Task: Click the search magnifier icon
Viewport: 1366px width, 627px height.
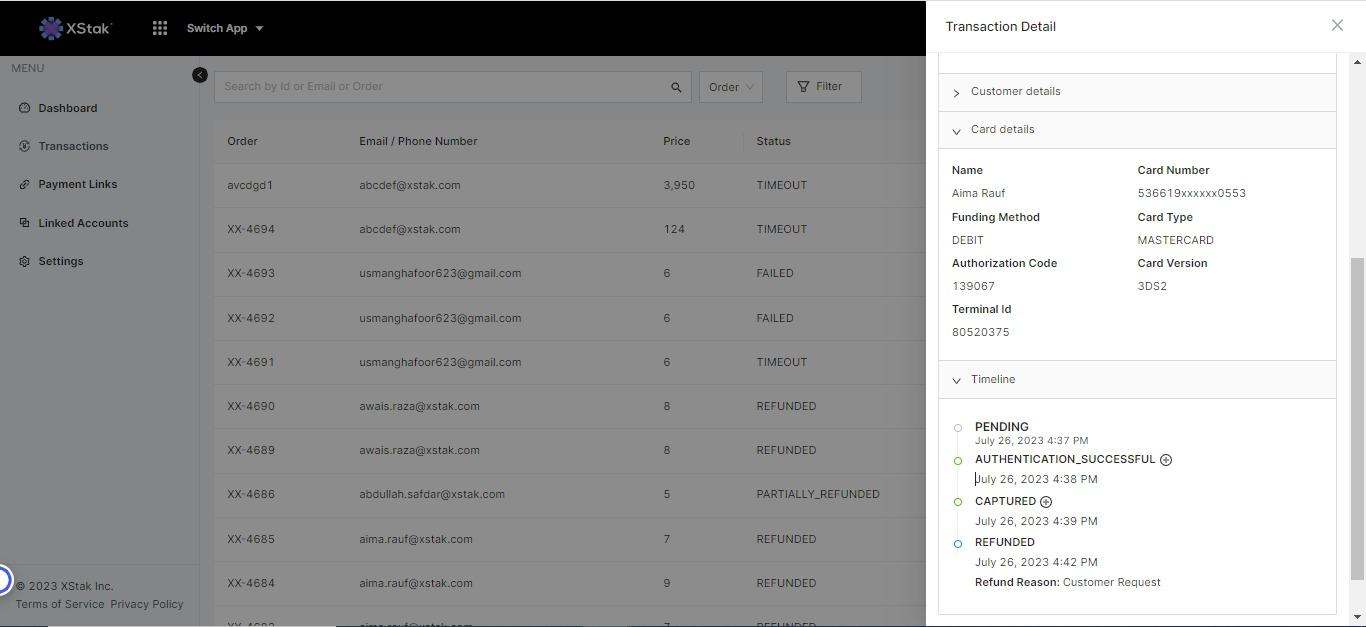Action: [676, 87]
